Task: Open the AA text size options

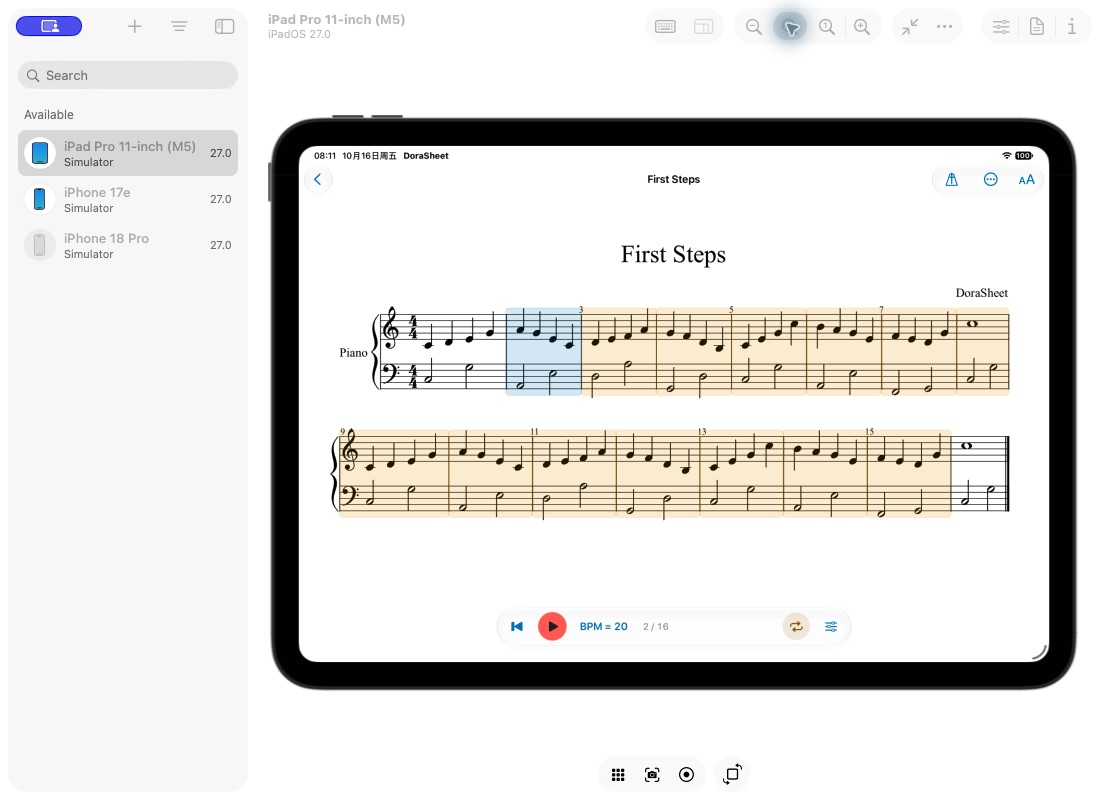Action: (1026, 180)
